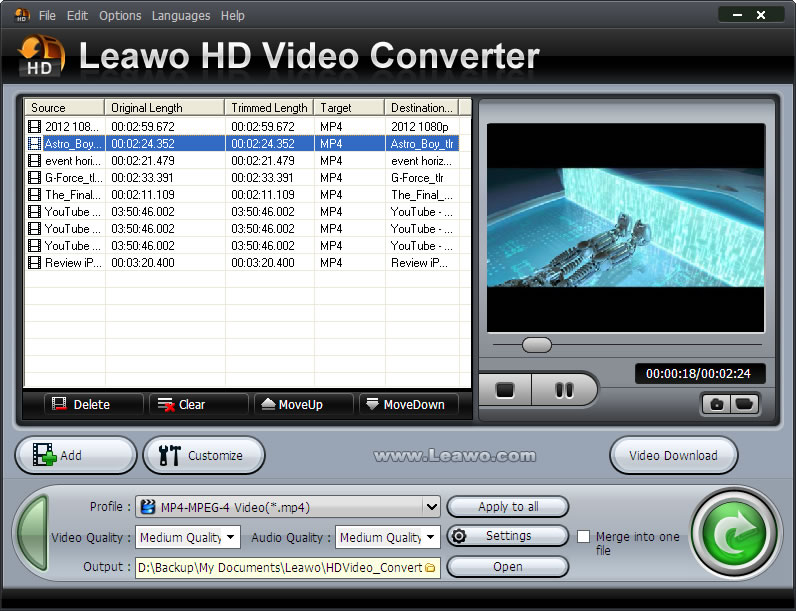Pause the video preview

[563, 390]
